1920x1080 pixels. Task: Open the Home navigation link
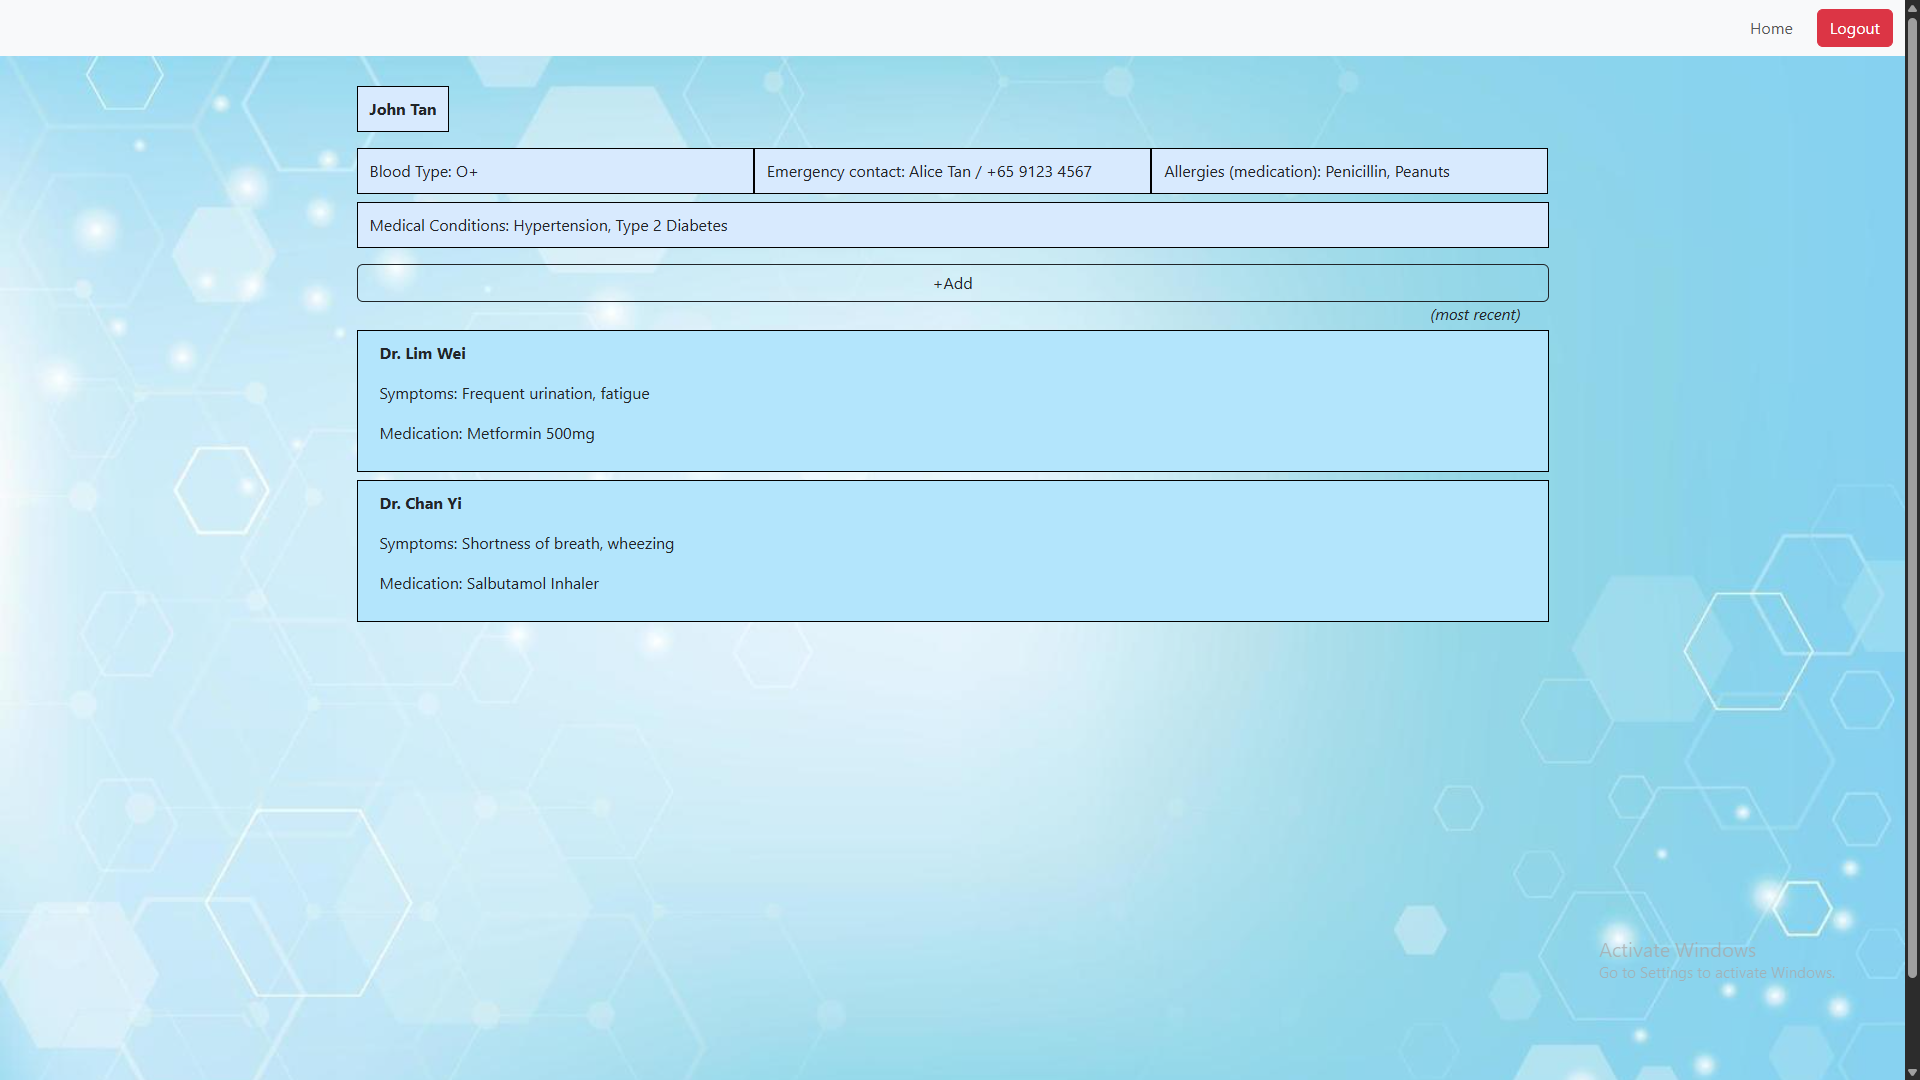(x=1770, y=29)
